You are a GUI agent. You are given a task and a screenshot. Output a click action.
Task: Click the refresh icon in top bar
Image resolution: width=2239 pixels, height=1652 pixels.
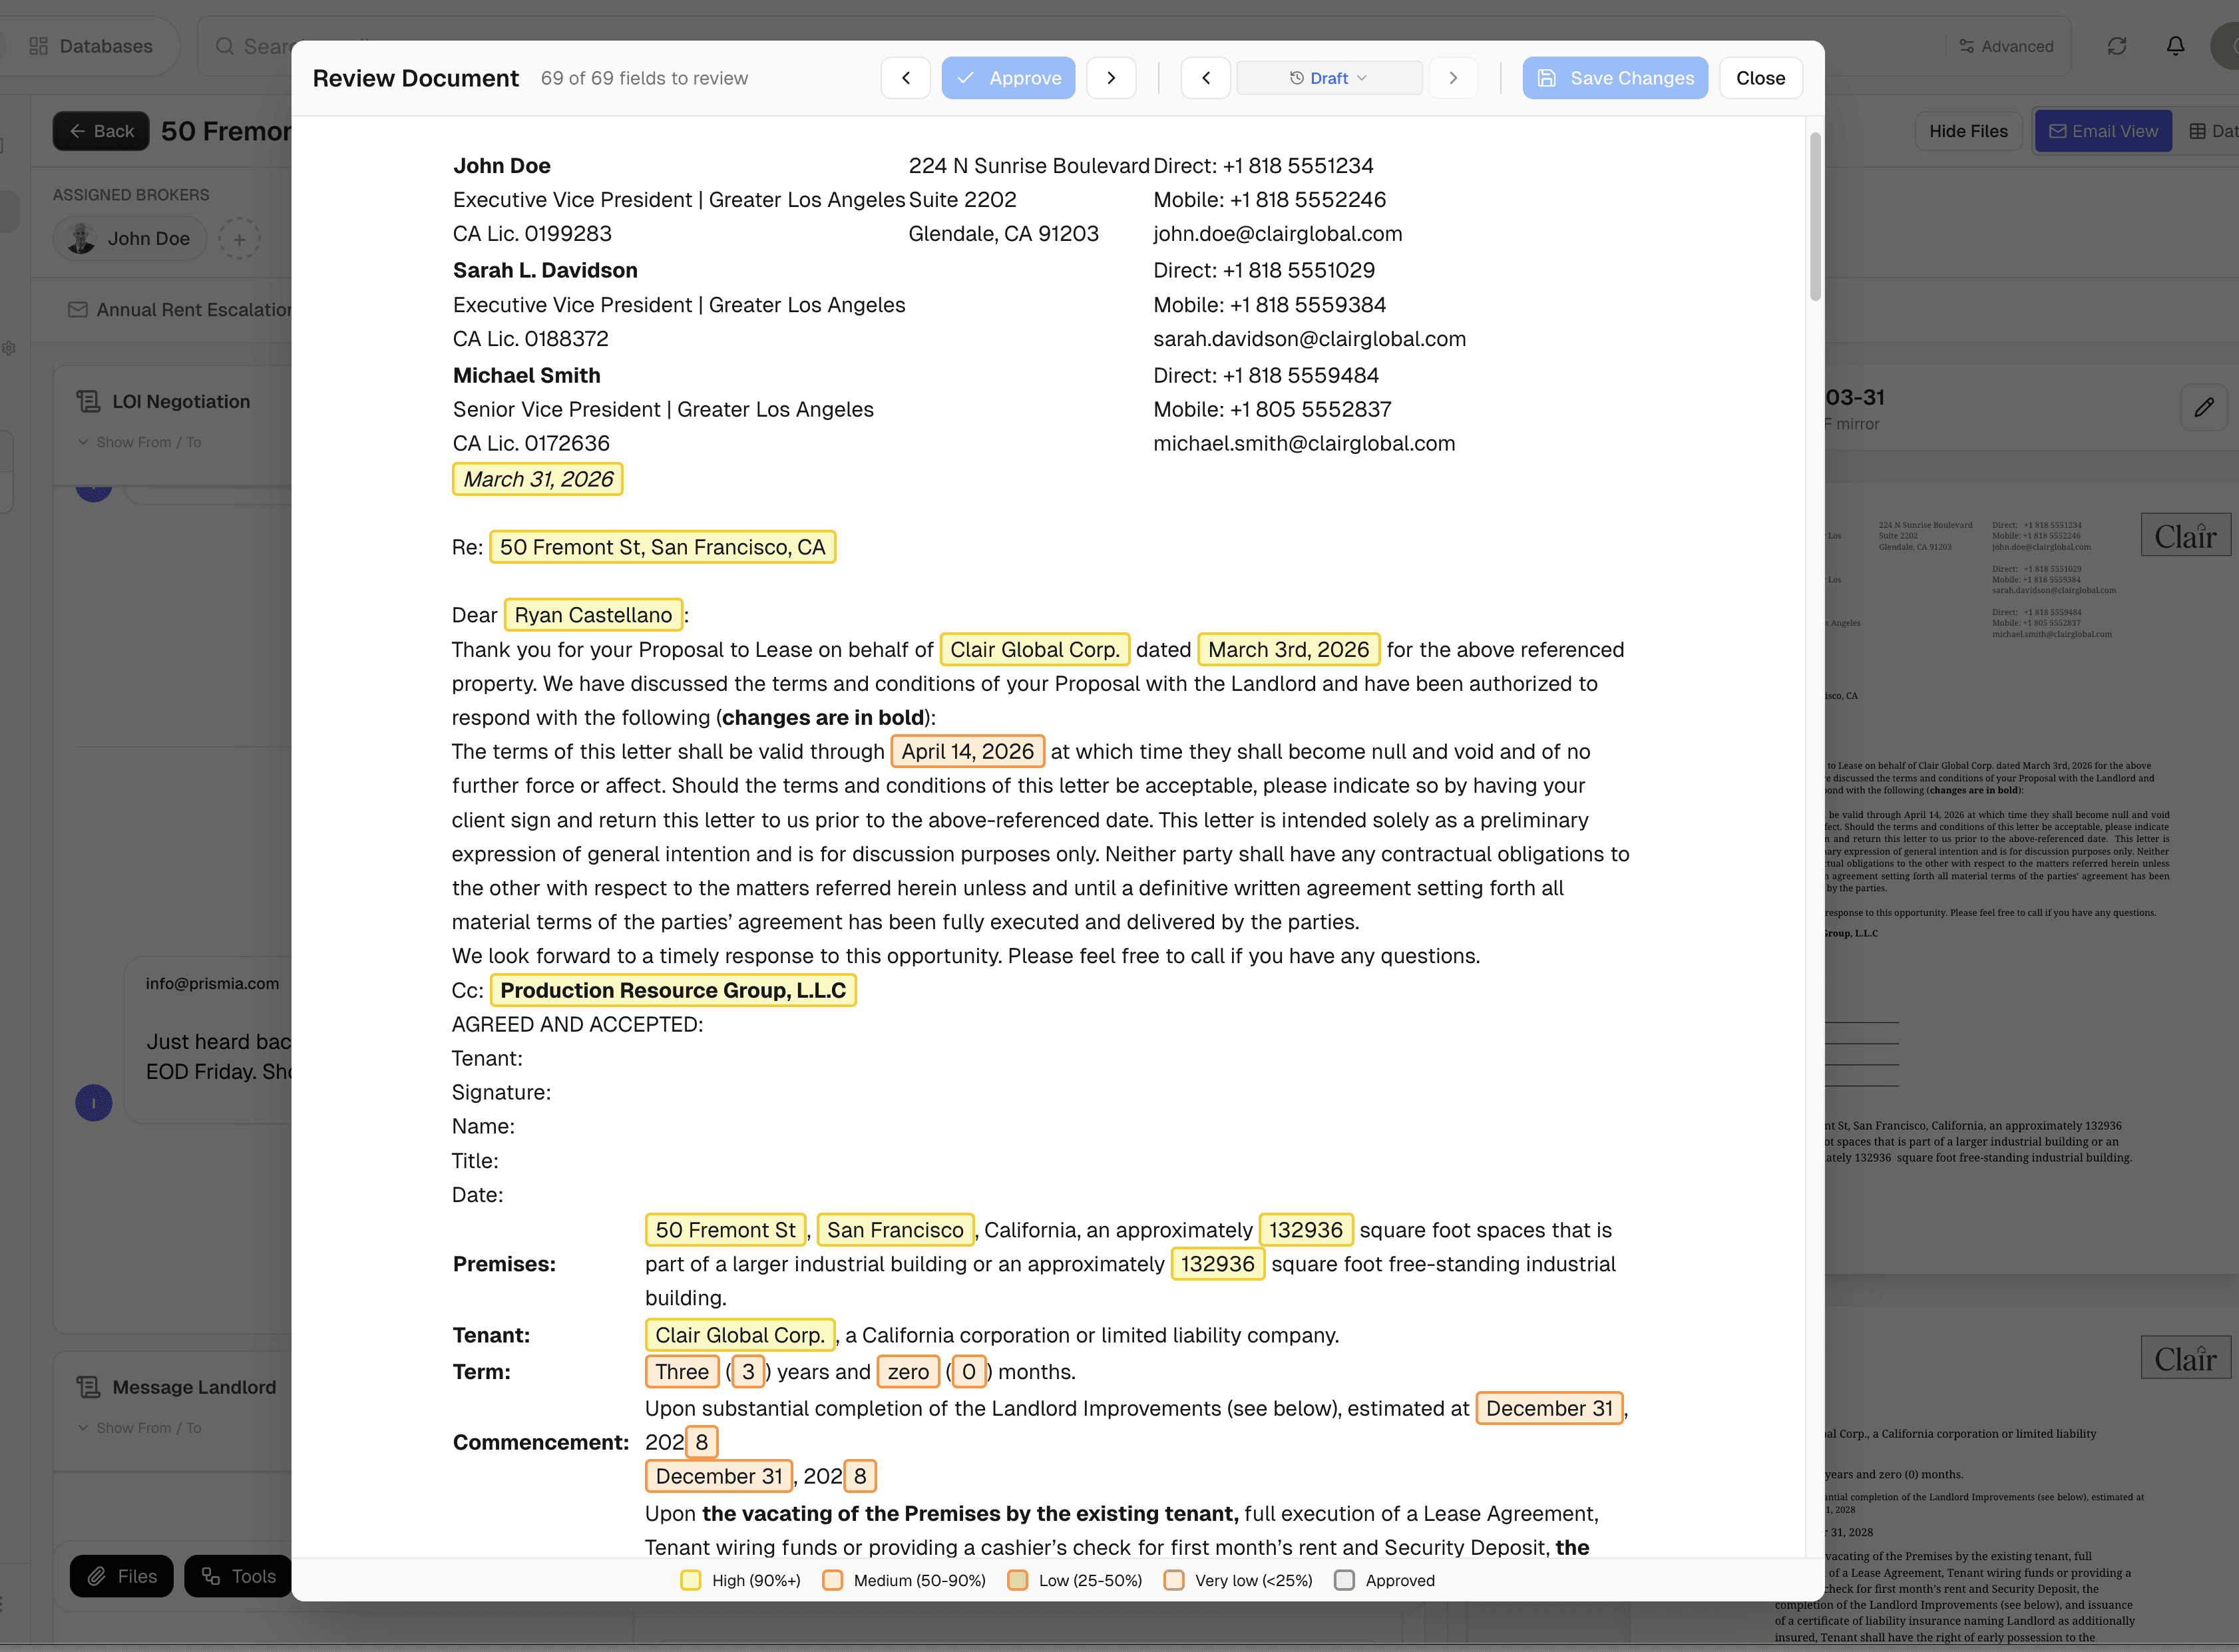click(2117, 46)
